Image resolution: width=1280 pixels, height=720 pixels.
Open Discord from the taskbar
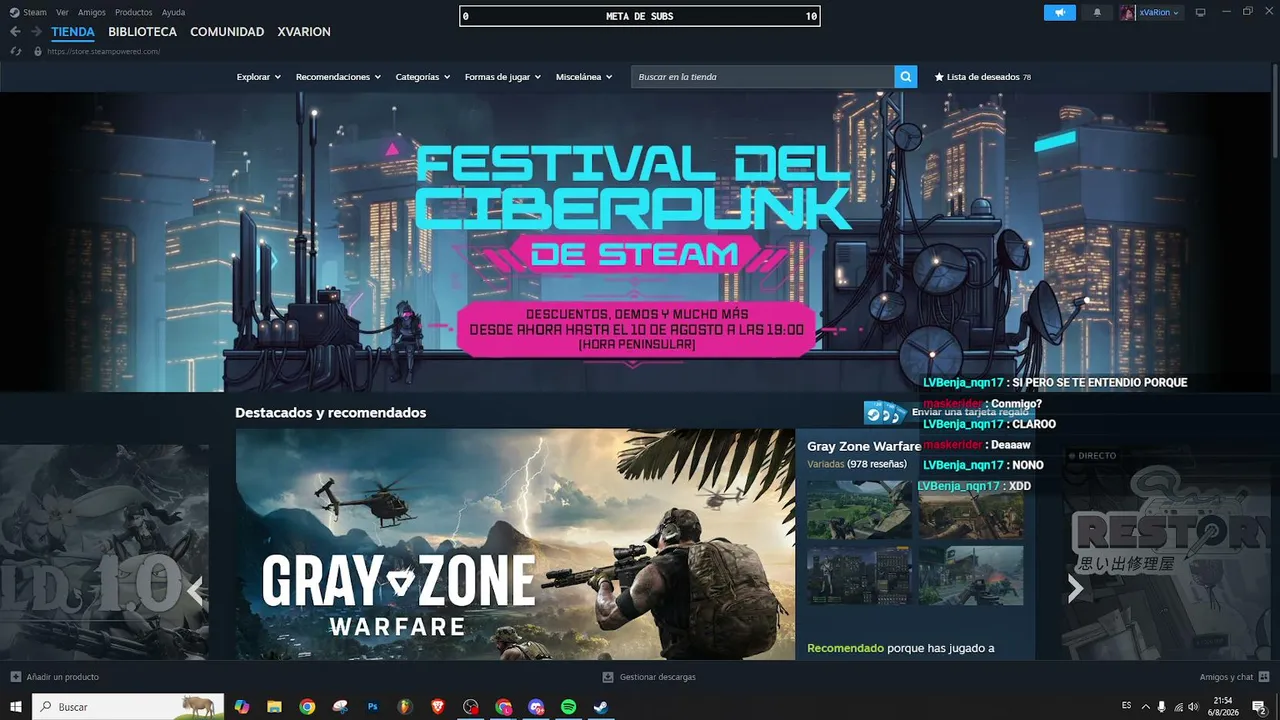click(x=536, y=707)
